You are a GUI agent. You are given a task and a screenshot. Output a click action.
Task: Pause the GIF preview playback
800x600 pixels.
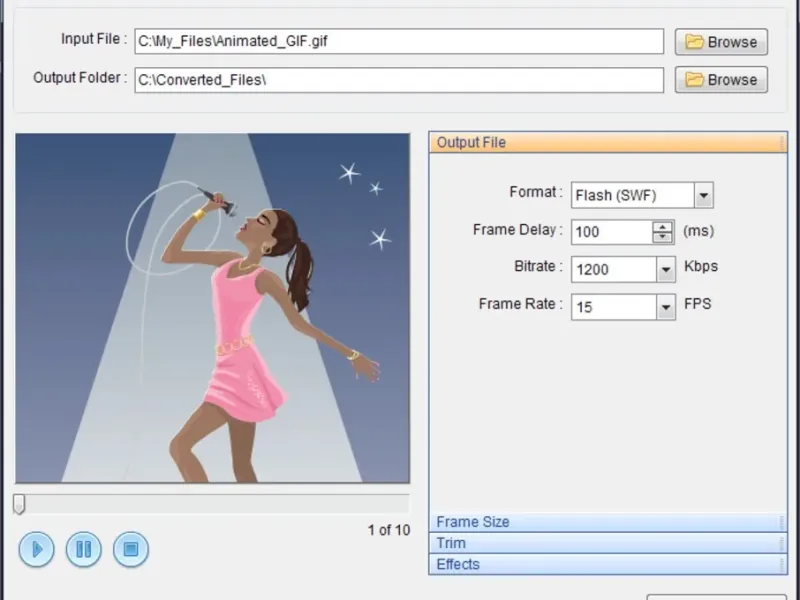84,549
